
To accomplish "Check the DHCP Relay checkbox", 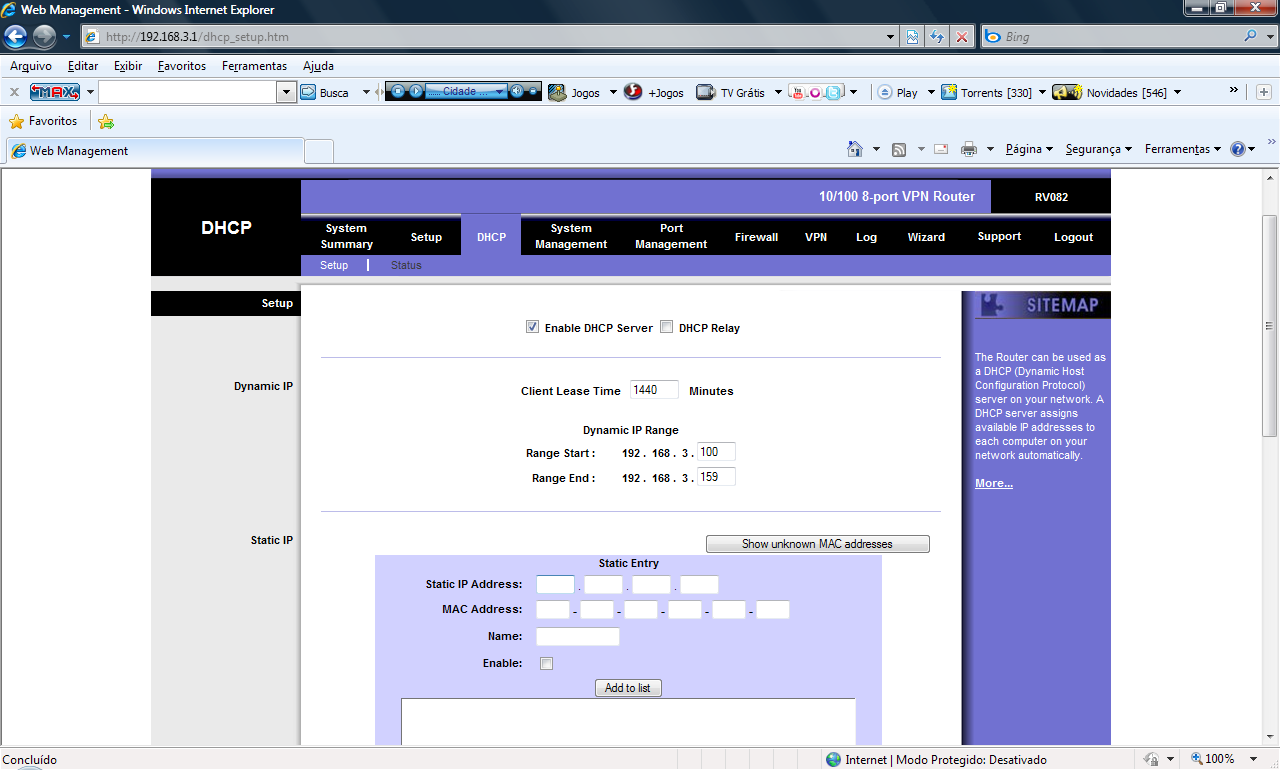I will pyautogui.click(x=666, y=327).
